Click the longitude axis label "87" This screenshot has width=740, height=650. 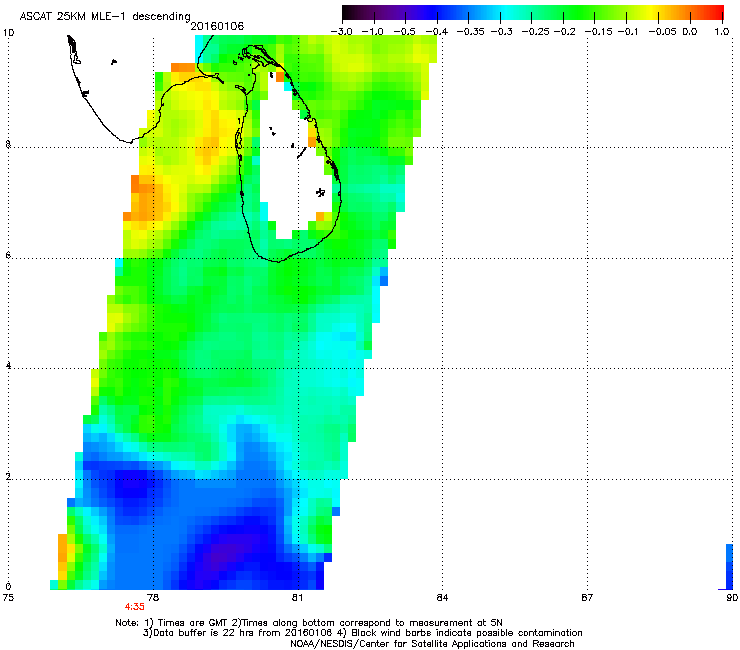[587, 597]
